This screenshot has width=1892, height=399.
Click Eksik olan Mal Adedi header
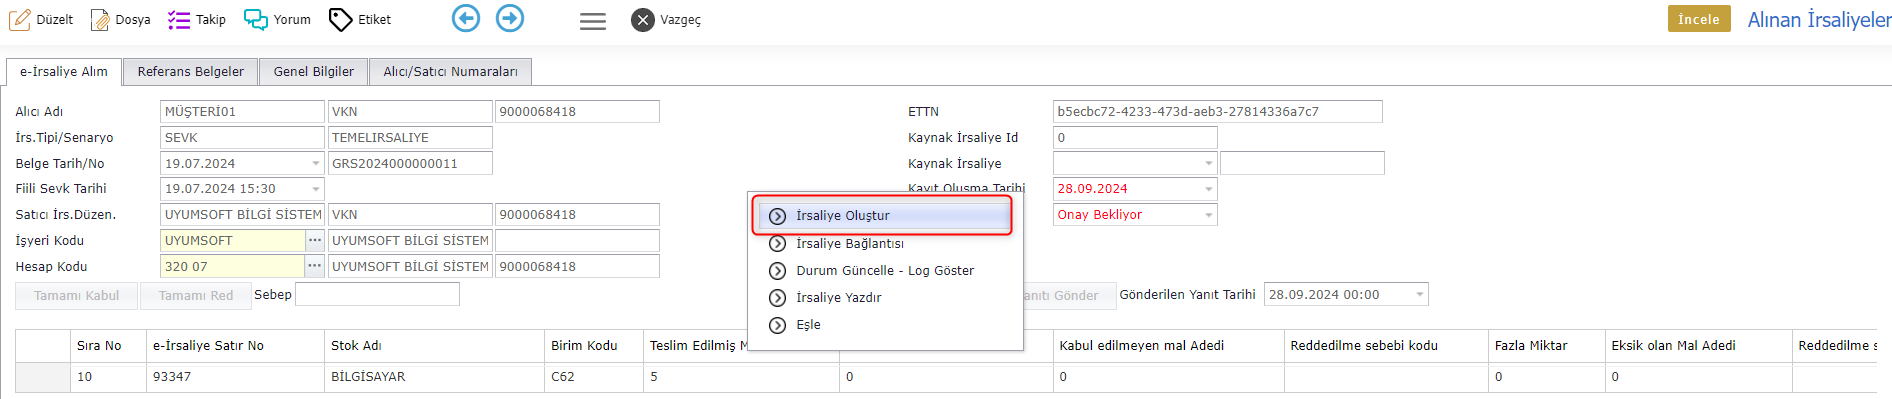click(1698, 345)
